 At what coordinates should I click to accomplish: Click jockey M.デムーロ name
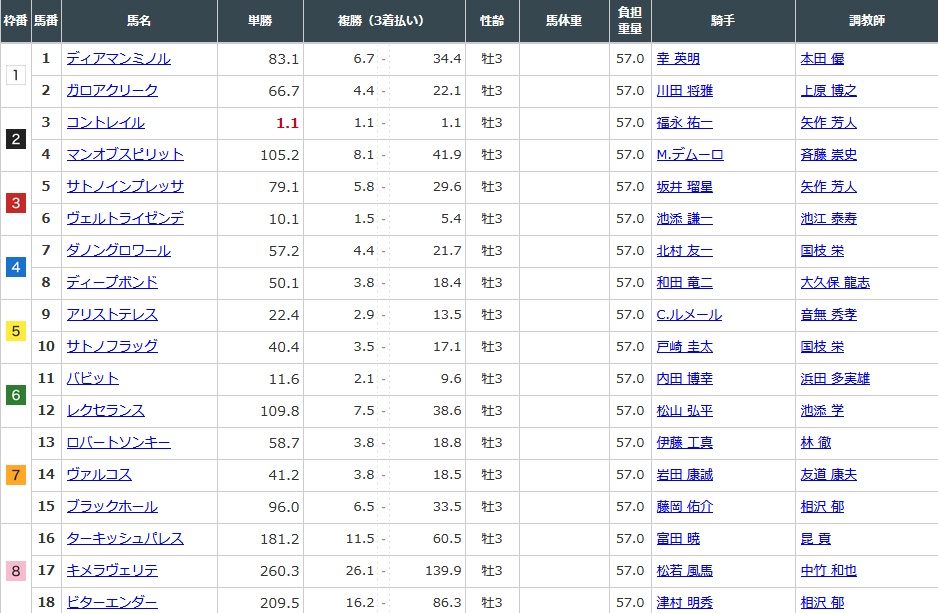pyautogui.click(x=689, y=155)
